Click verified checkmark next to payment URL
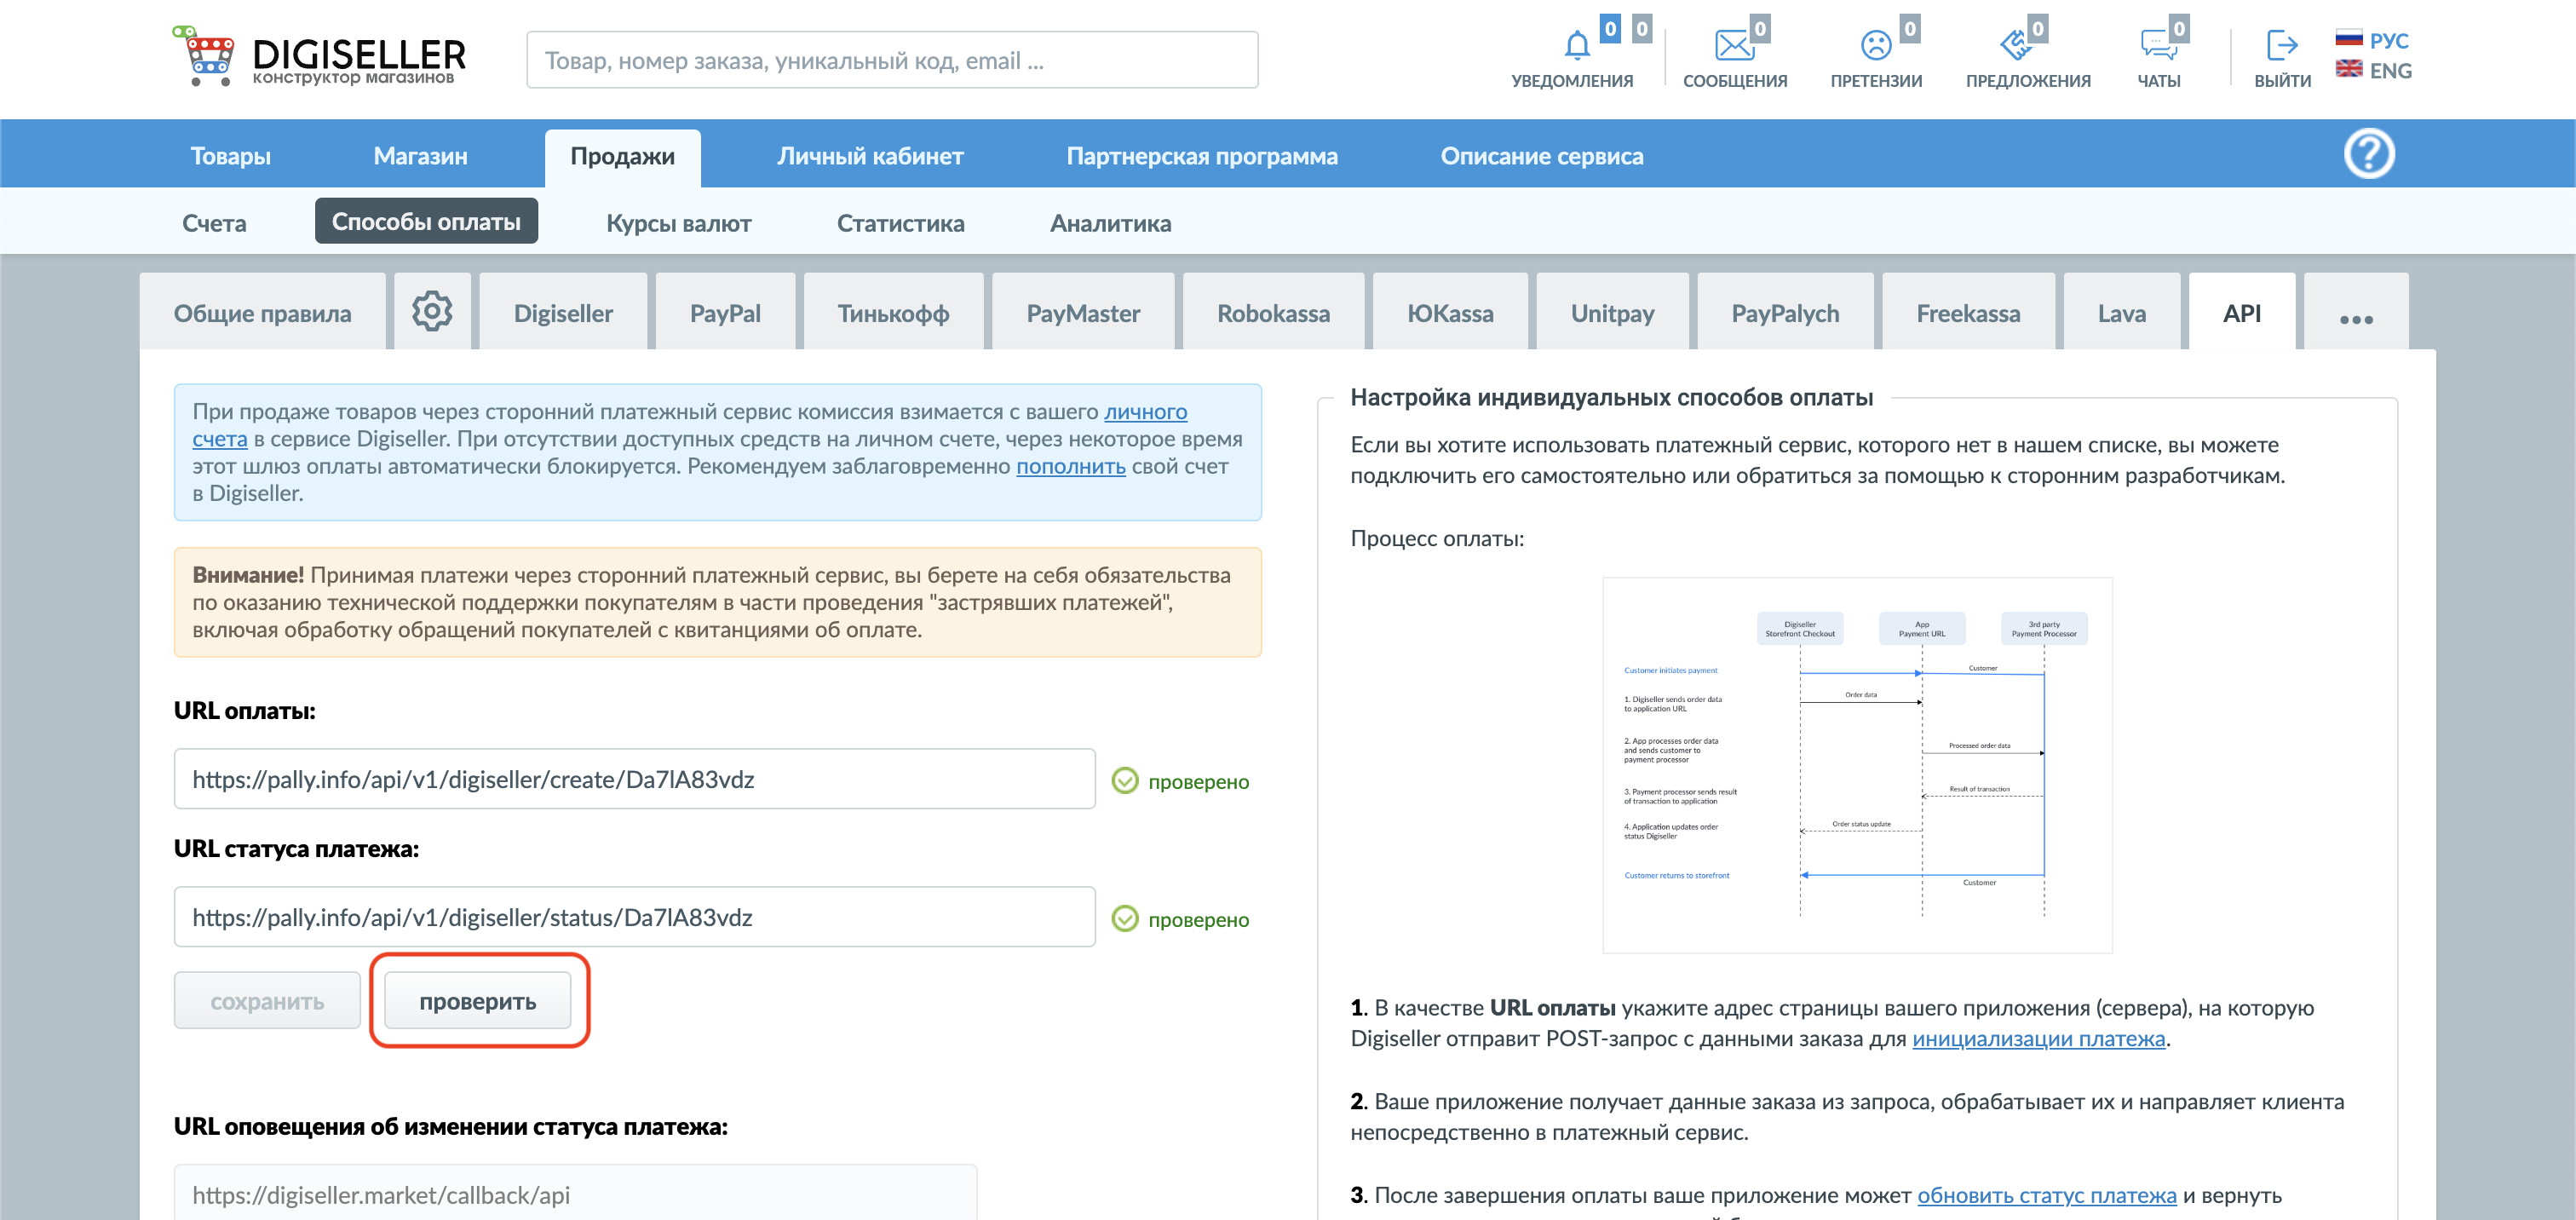The height and width of the screenshot is (1220, 2576). coord(1125,780)
